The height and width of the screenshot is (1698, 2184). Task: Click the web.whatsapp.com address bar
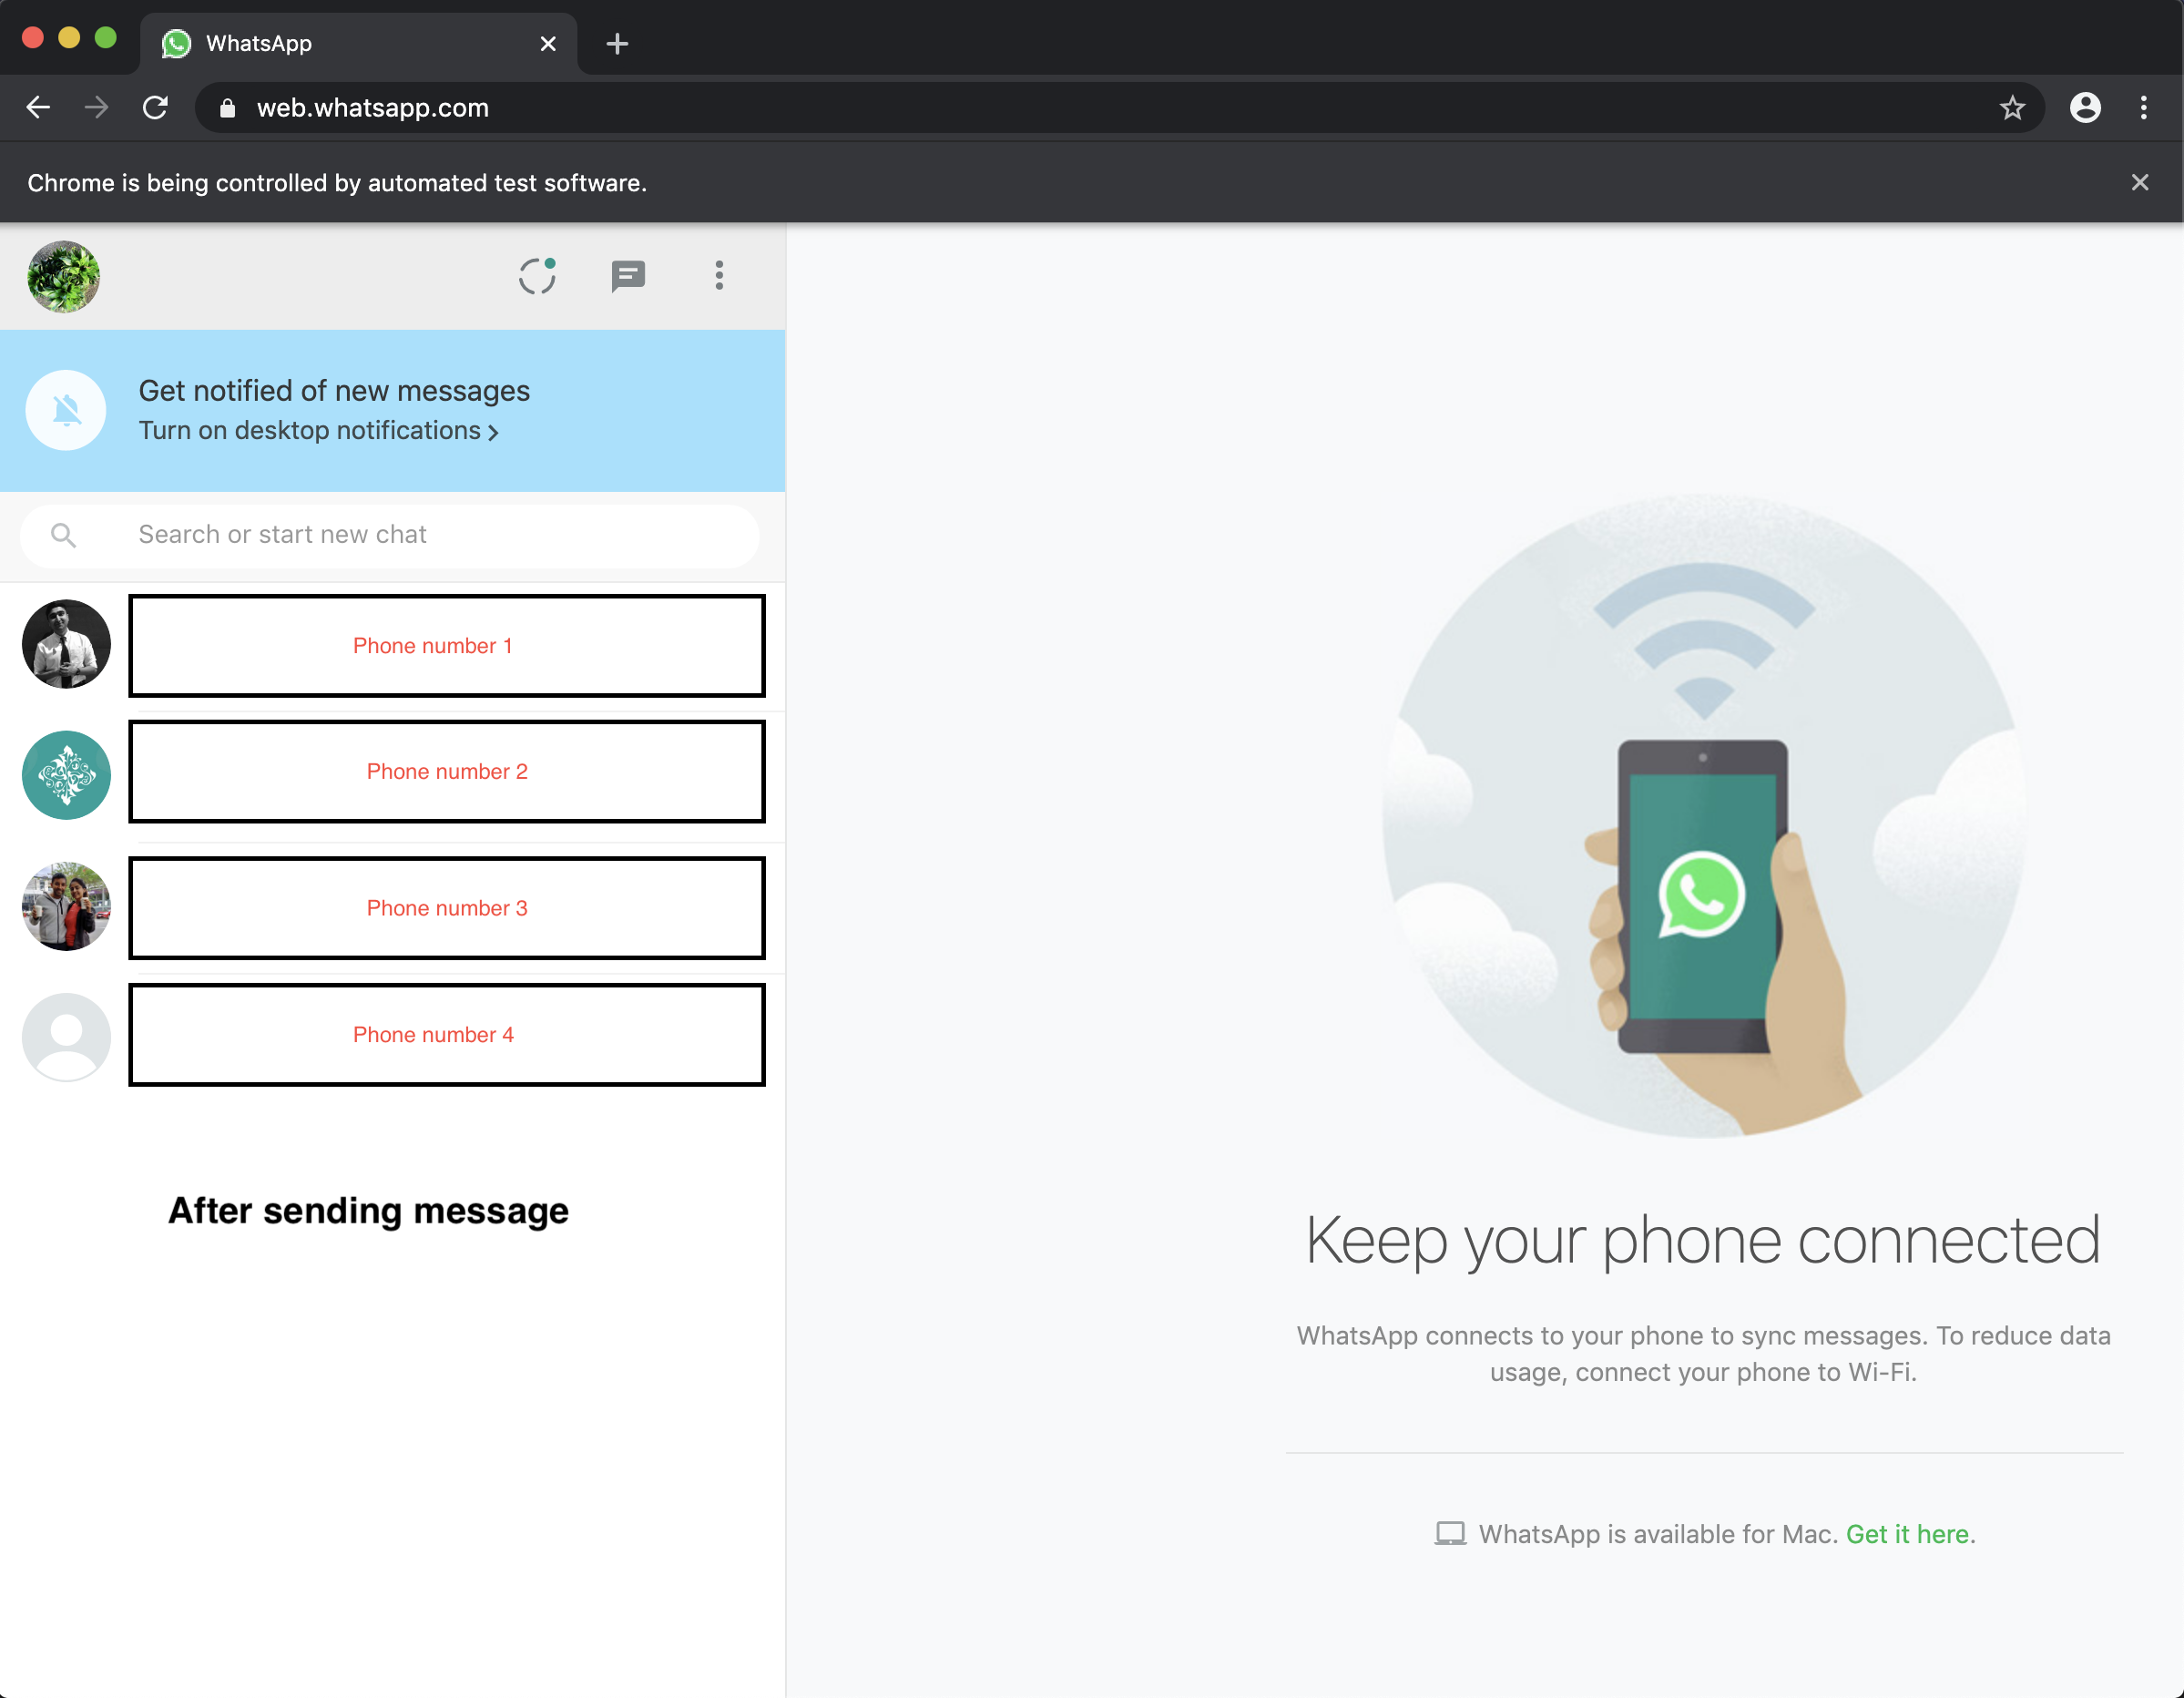tap(1120, 108)
